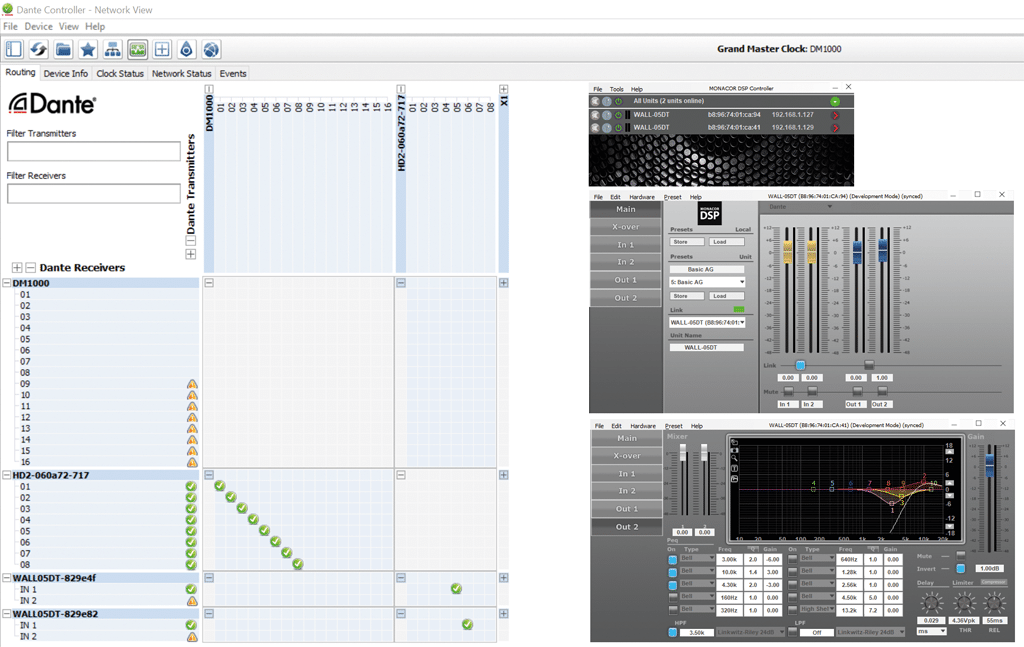Viewport: 1024px width, 647px height.
Task: Click the save disk icon in EQ graph
Action: coord(734,479)
